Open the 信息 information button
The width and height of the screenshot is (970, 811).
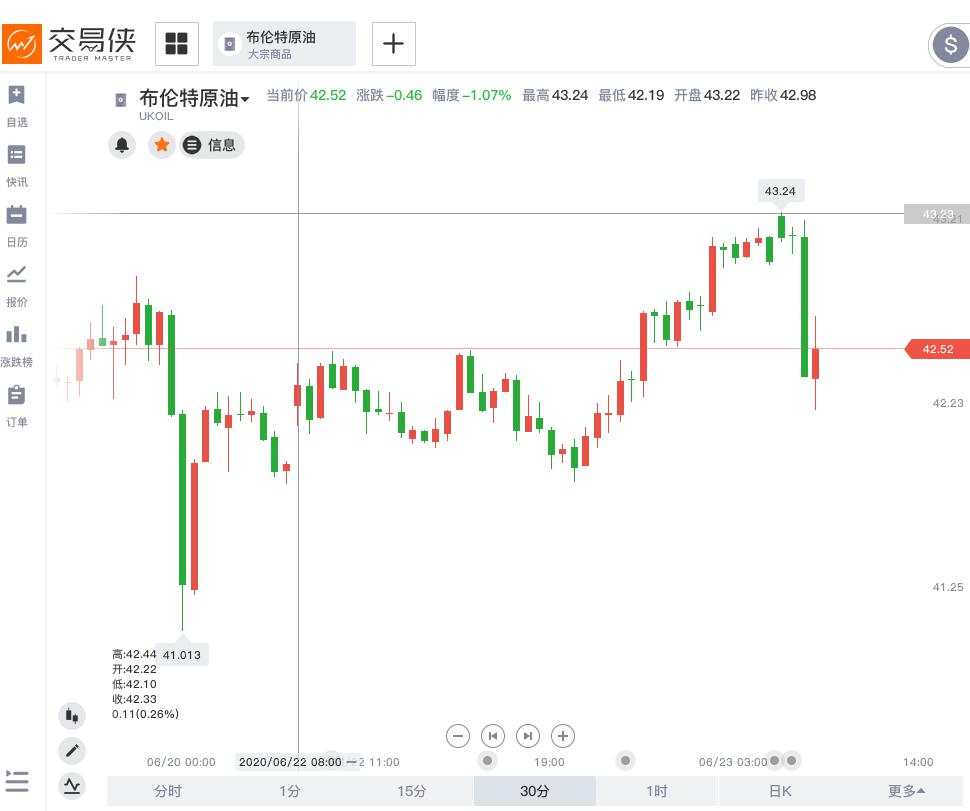tap(211, 145)
